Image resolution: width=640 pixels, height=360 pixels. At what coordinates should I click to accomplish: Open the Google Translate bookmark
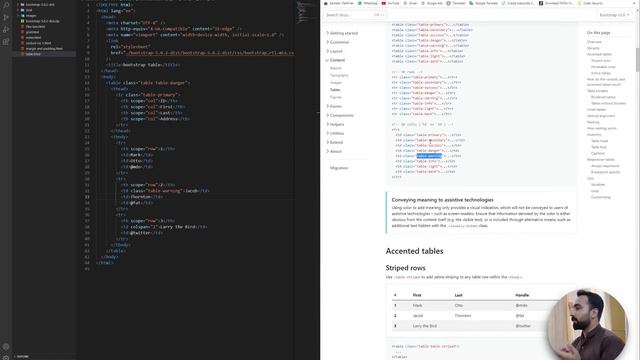tap(483, 3)
